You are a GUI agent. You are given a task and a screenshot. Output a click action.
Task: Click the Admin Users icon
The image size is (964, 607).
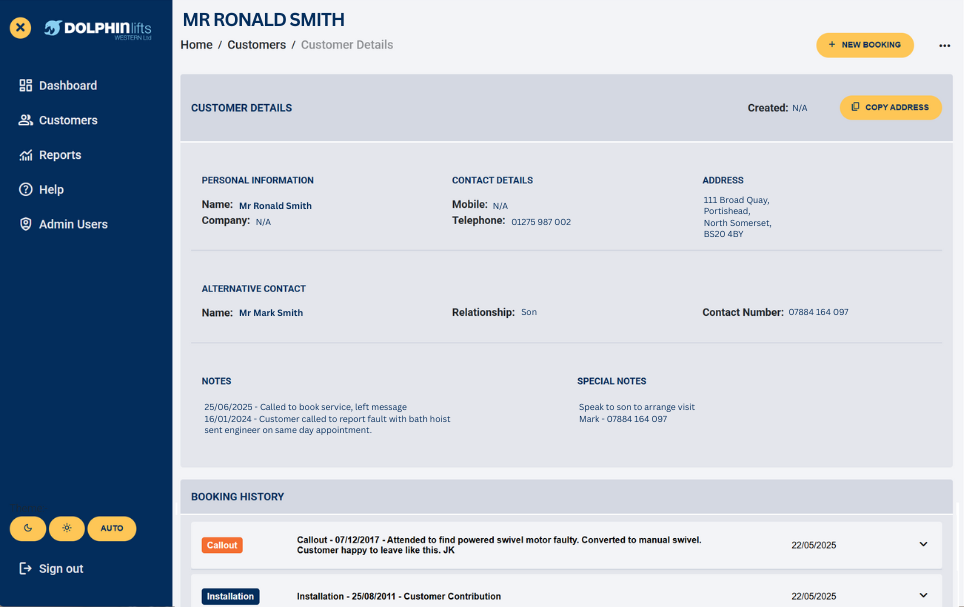(26, 224)
